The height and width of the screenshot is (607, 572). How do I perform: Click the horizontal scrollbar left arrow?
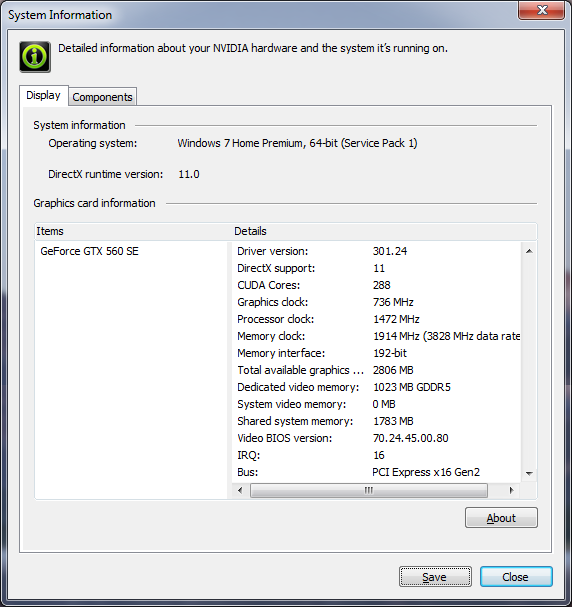click(240, 490)
